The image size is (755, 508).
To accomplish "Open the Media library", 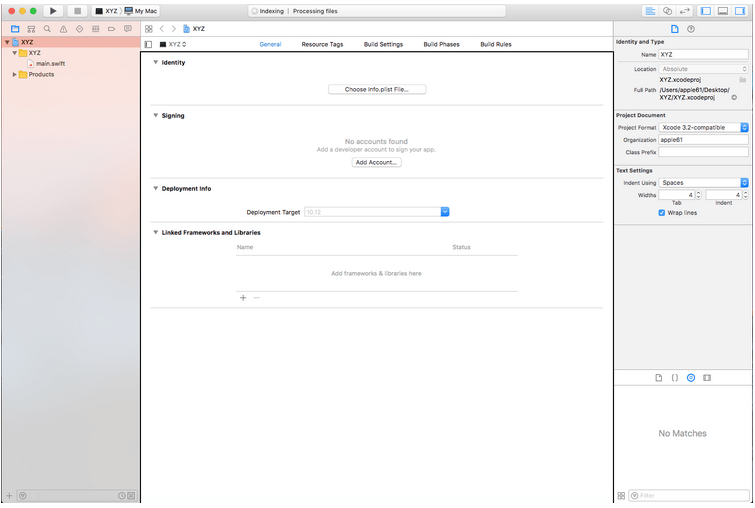I will coord(707,378).
